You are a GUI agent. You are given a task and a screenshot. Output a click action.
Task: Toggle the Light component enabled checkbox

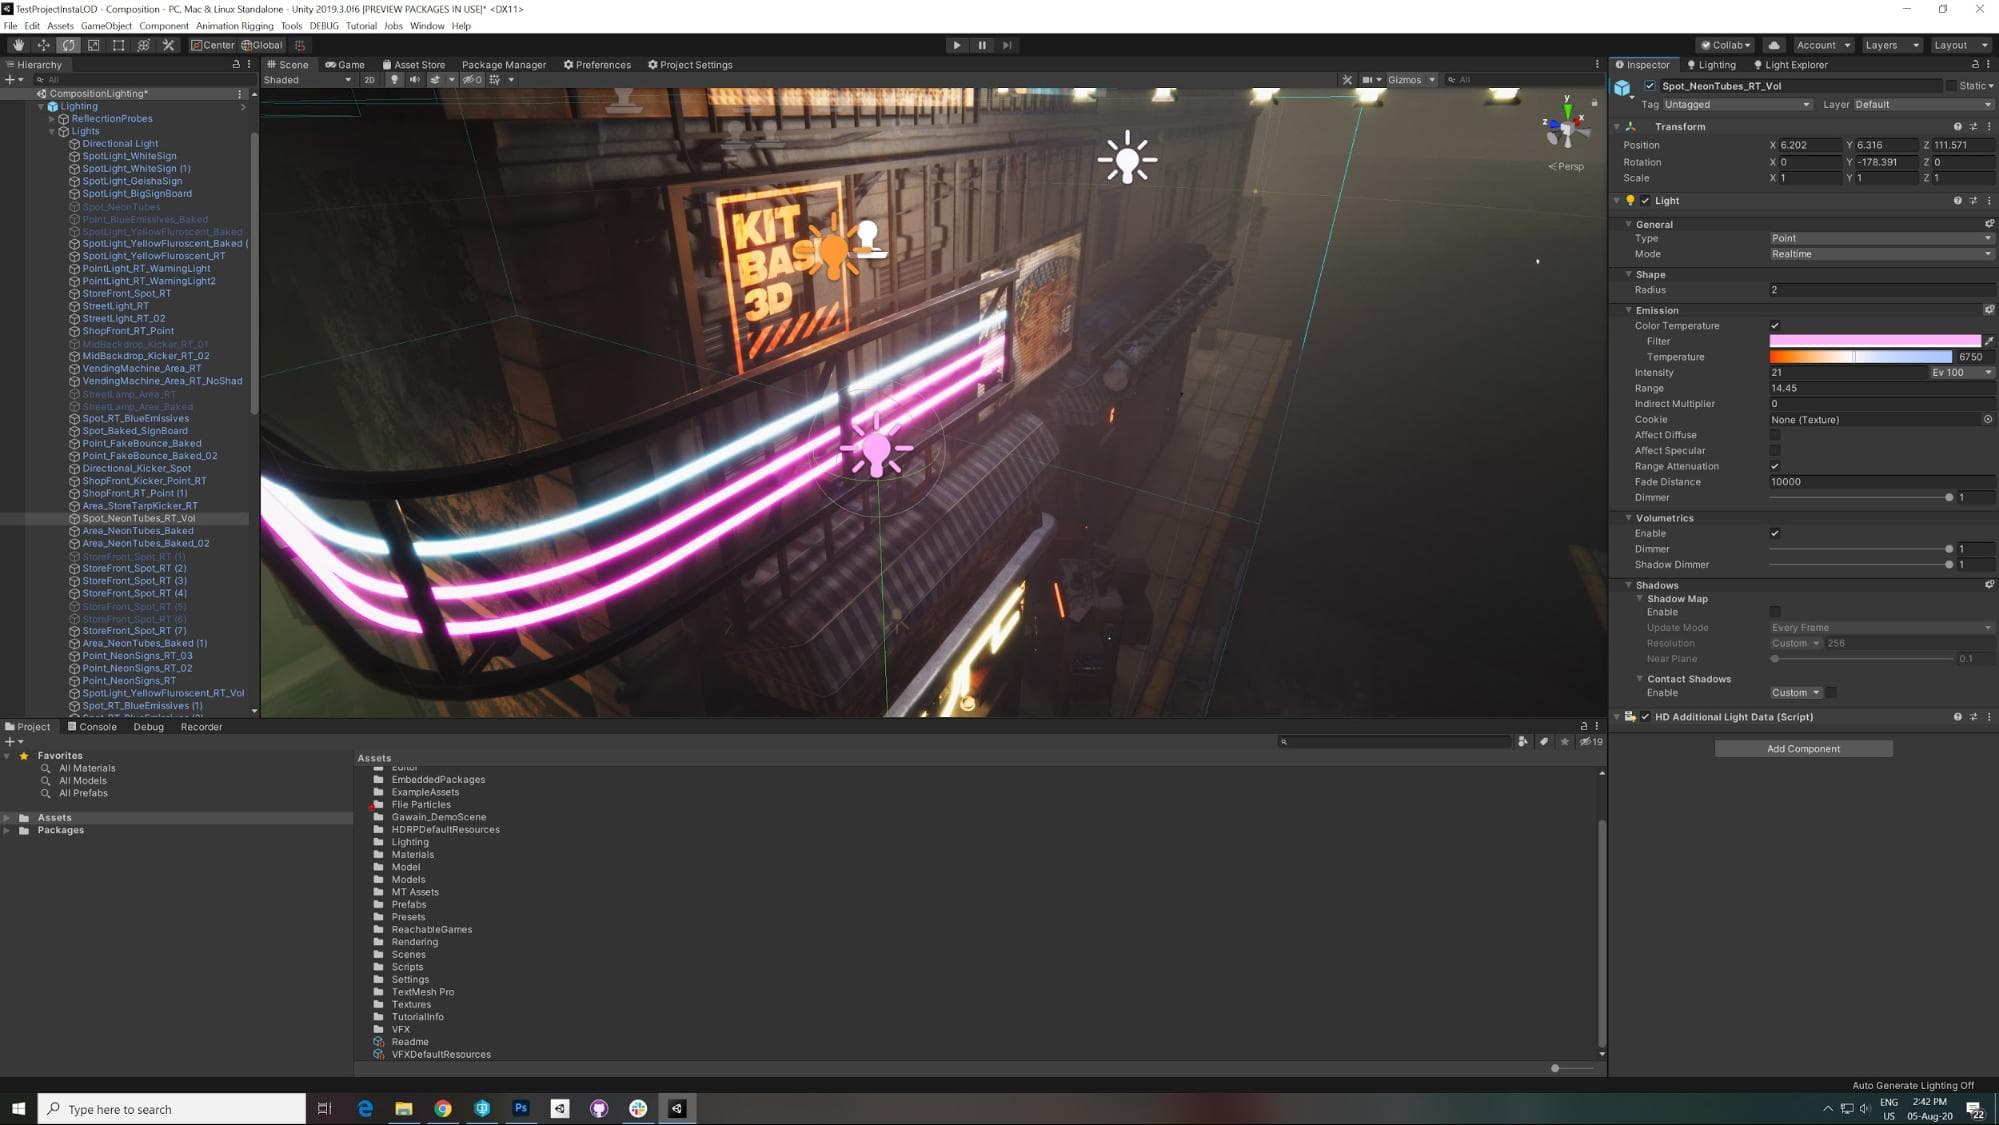click(x=1645, y=201)
